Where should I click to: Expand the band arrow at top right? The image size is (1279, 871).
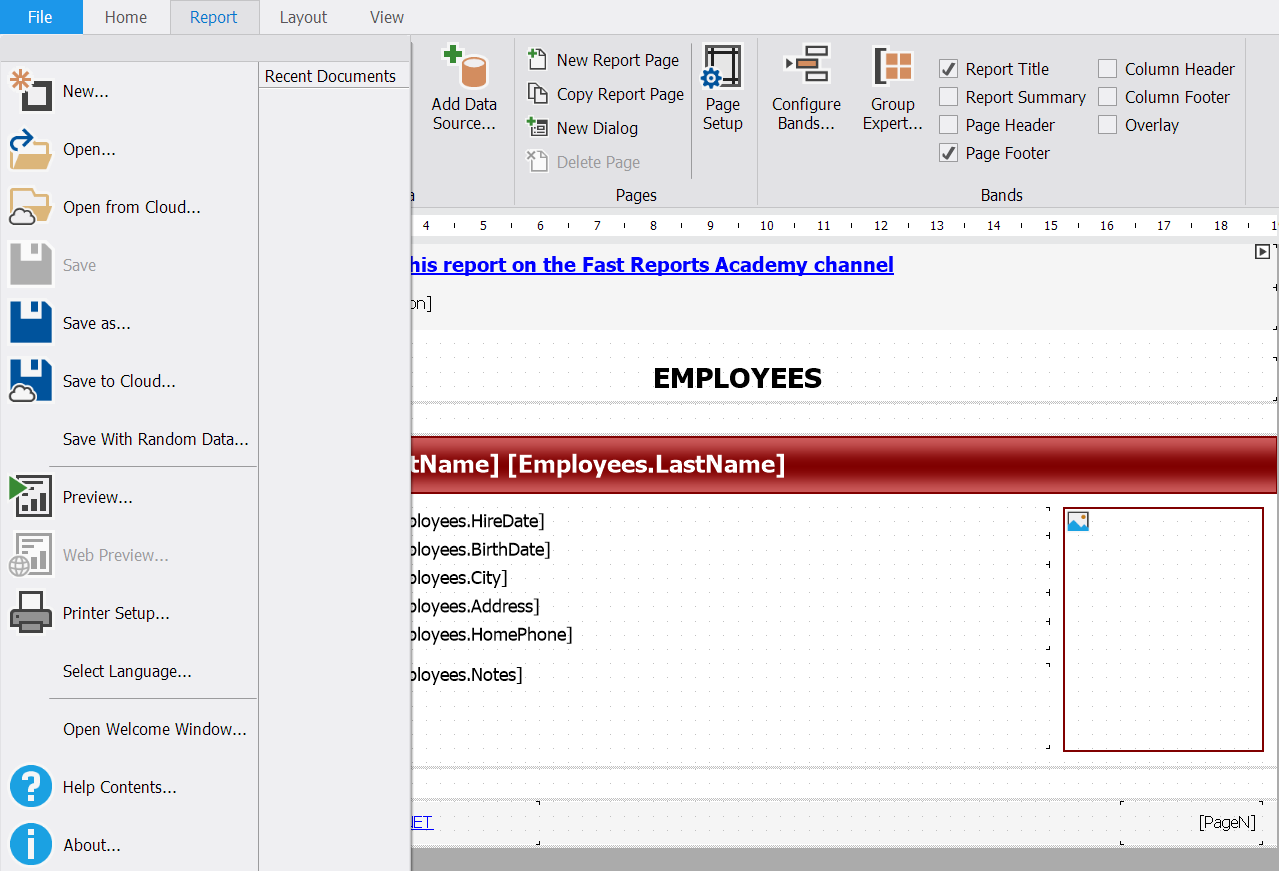click(x=1263, y=252)
